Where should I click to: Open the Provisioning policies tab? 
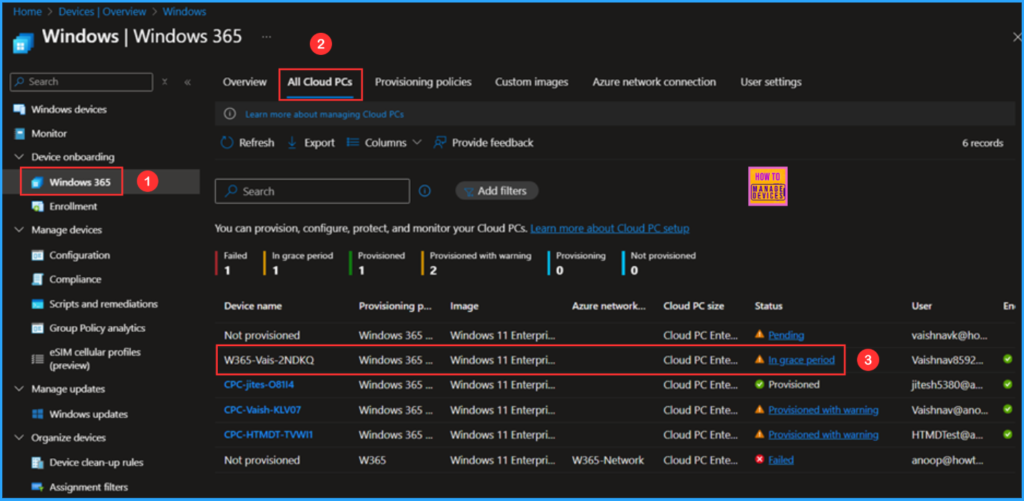point(423,82)
